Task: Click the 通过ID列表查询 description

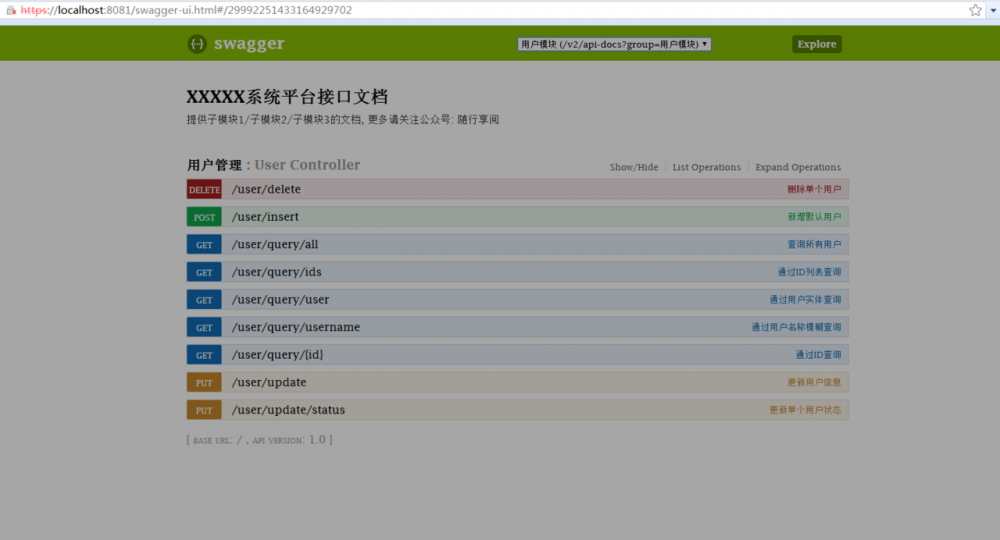Action: 809,272
